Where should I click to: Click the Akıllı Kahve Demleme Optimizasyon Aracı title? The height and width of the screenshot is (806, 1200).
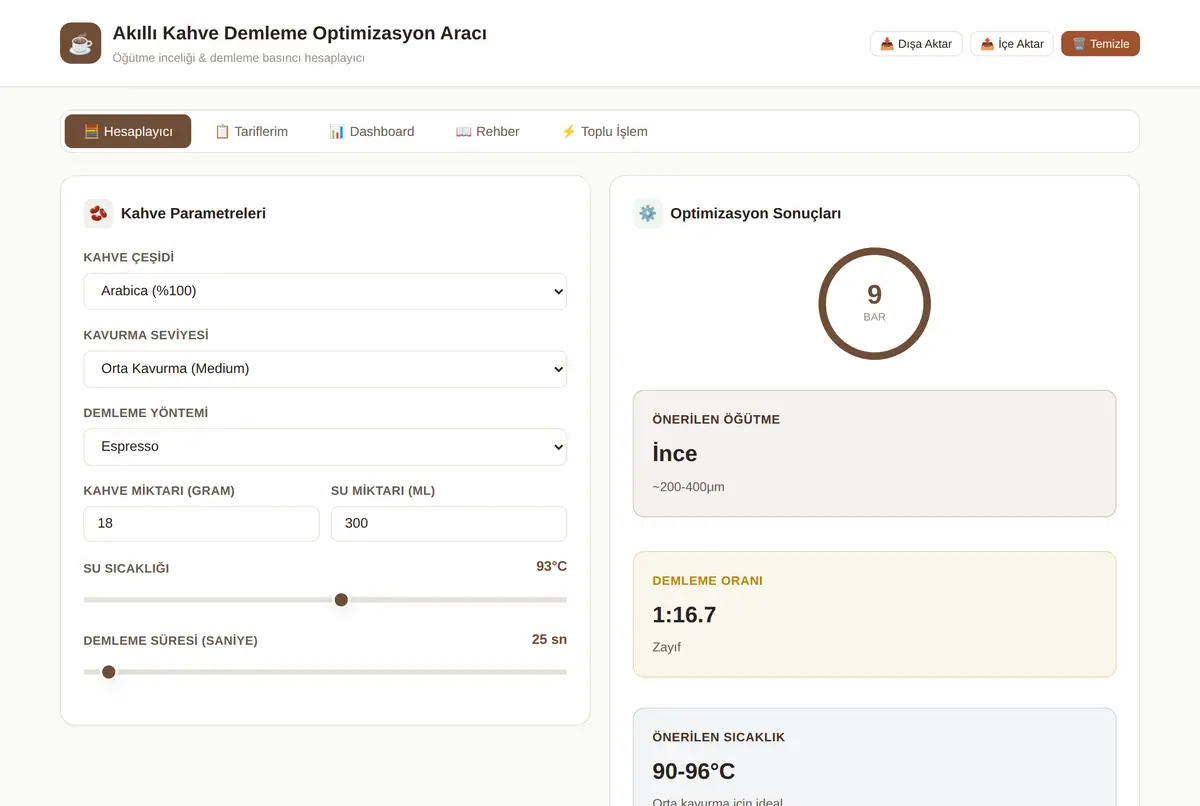300,33
